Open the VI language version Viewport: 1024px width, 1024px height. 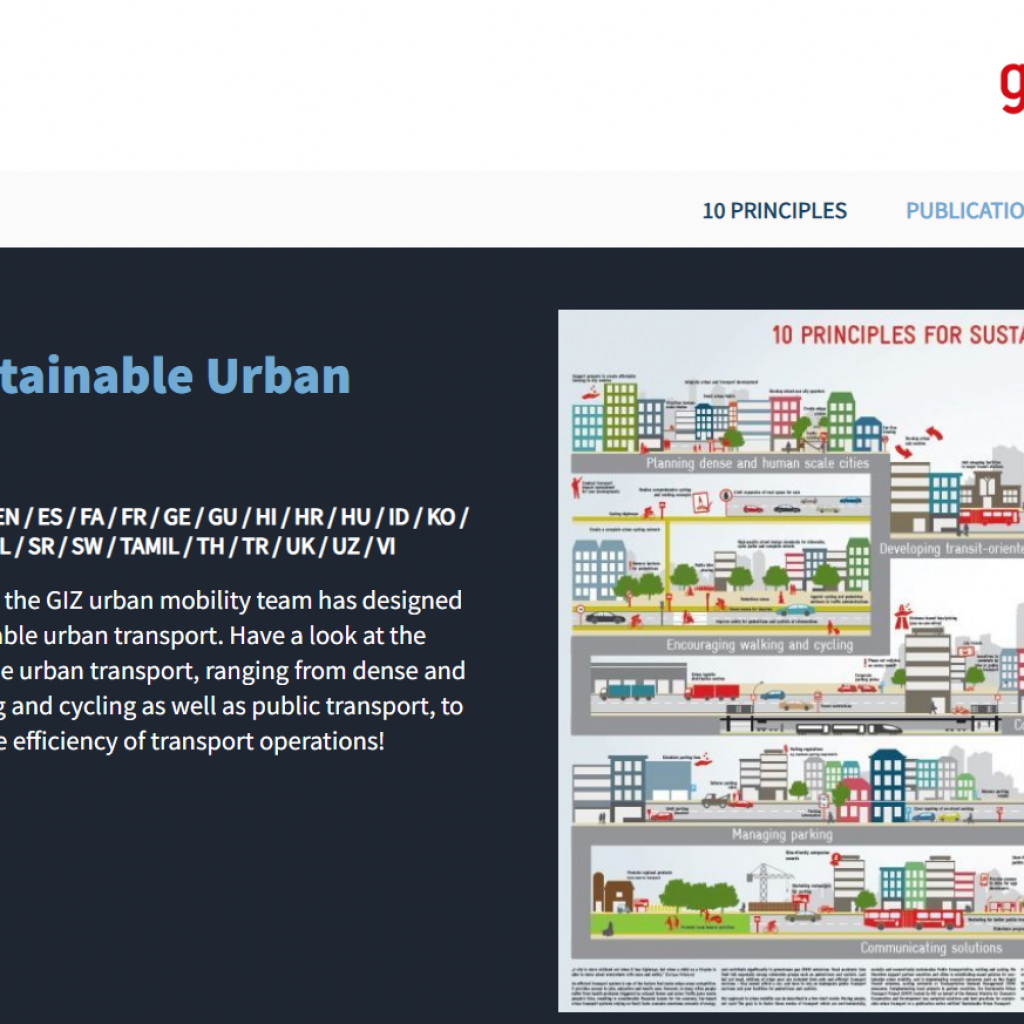386,547
